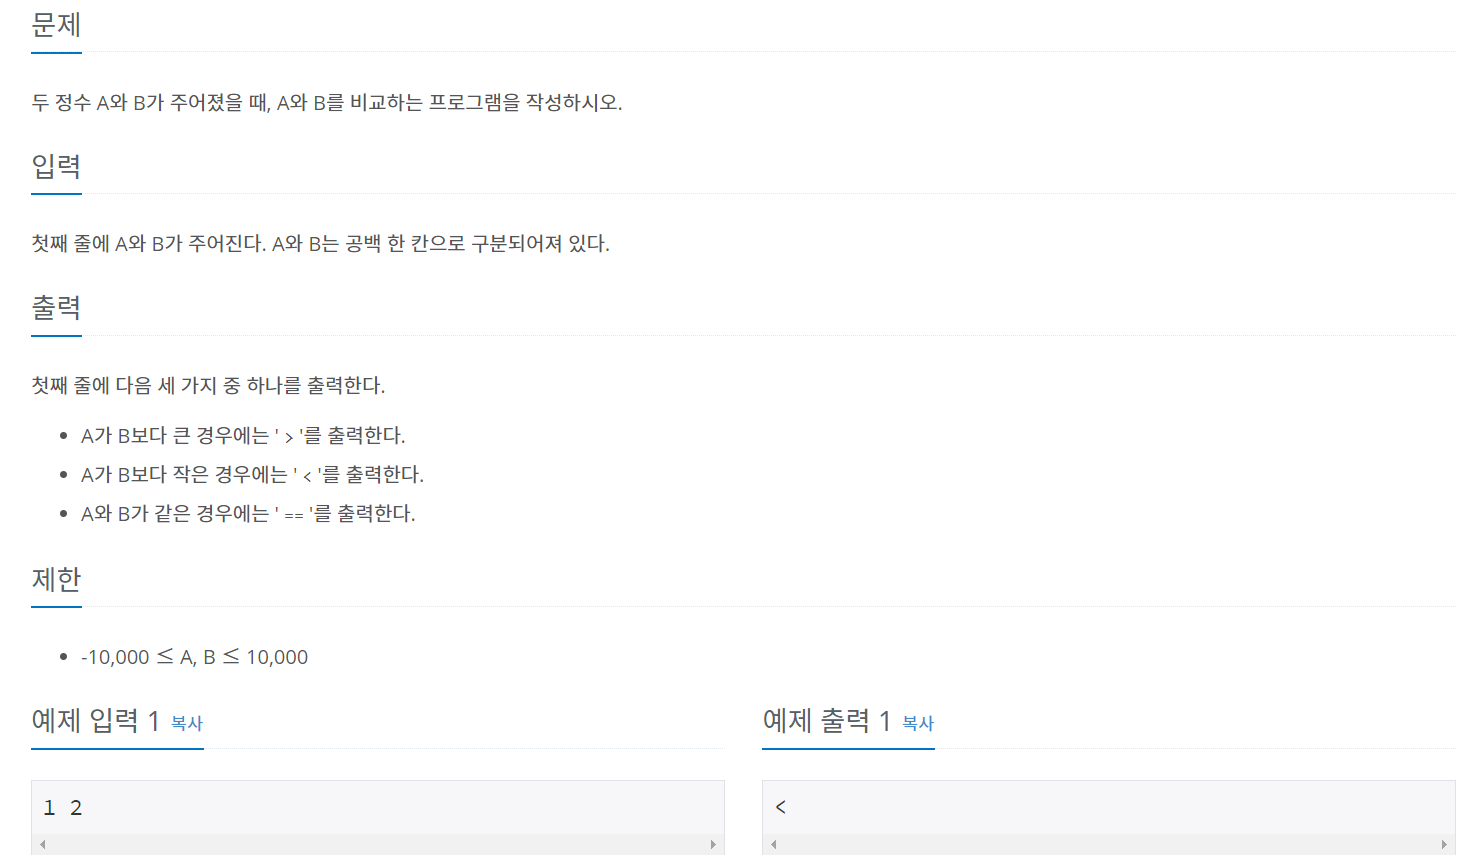Copy sample input via 복사 link
This screenshot has width=1478, height=855.
(x=187, y=723)
